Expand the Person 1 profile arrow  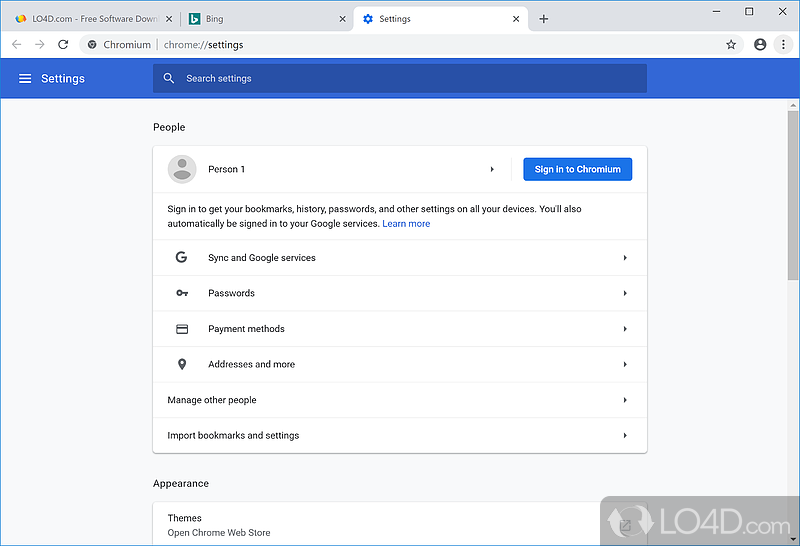pyautogui.click(x=492, y=169)
